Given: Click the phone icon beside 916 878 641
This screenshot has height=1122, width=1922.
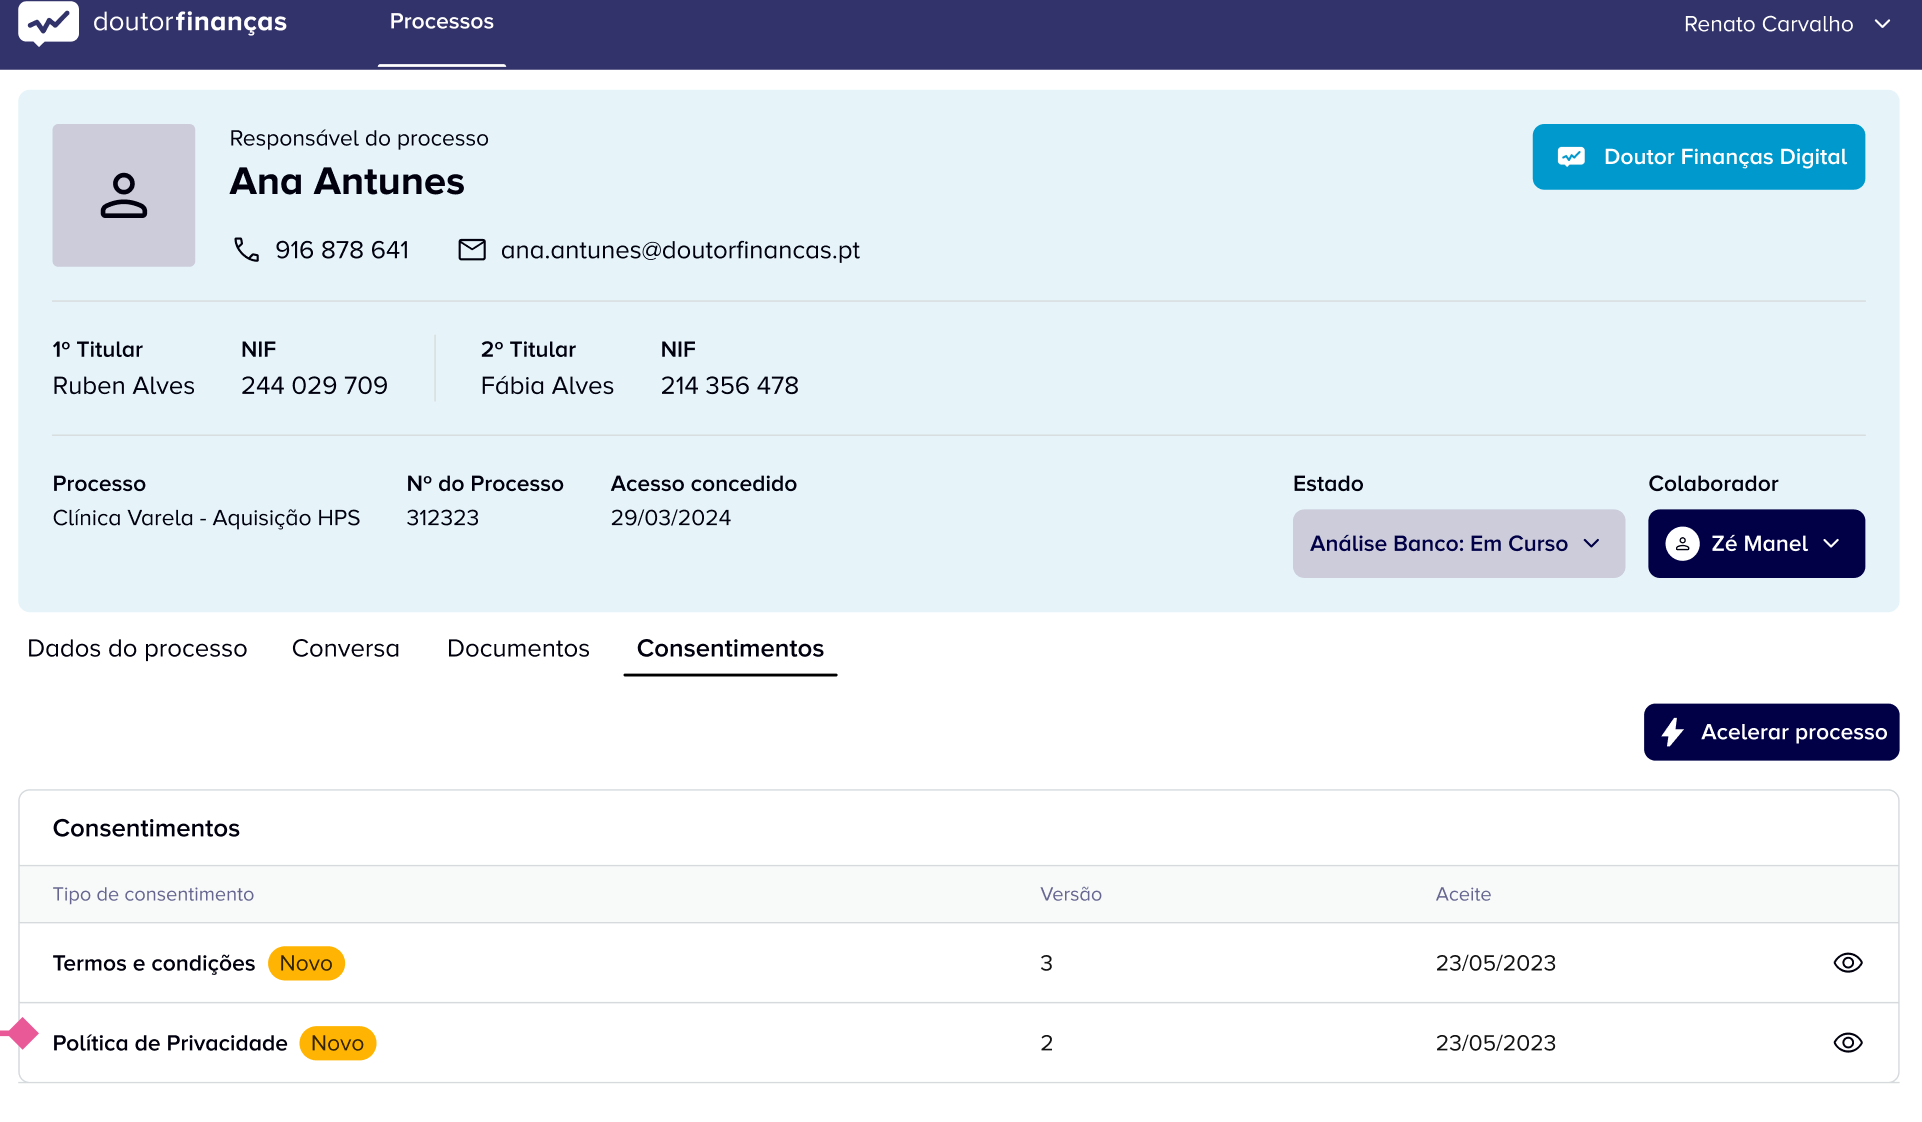Looking at the screenshot, I should (x=246, y=249).
